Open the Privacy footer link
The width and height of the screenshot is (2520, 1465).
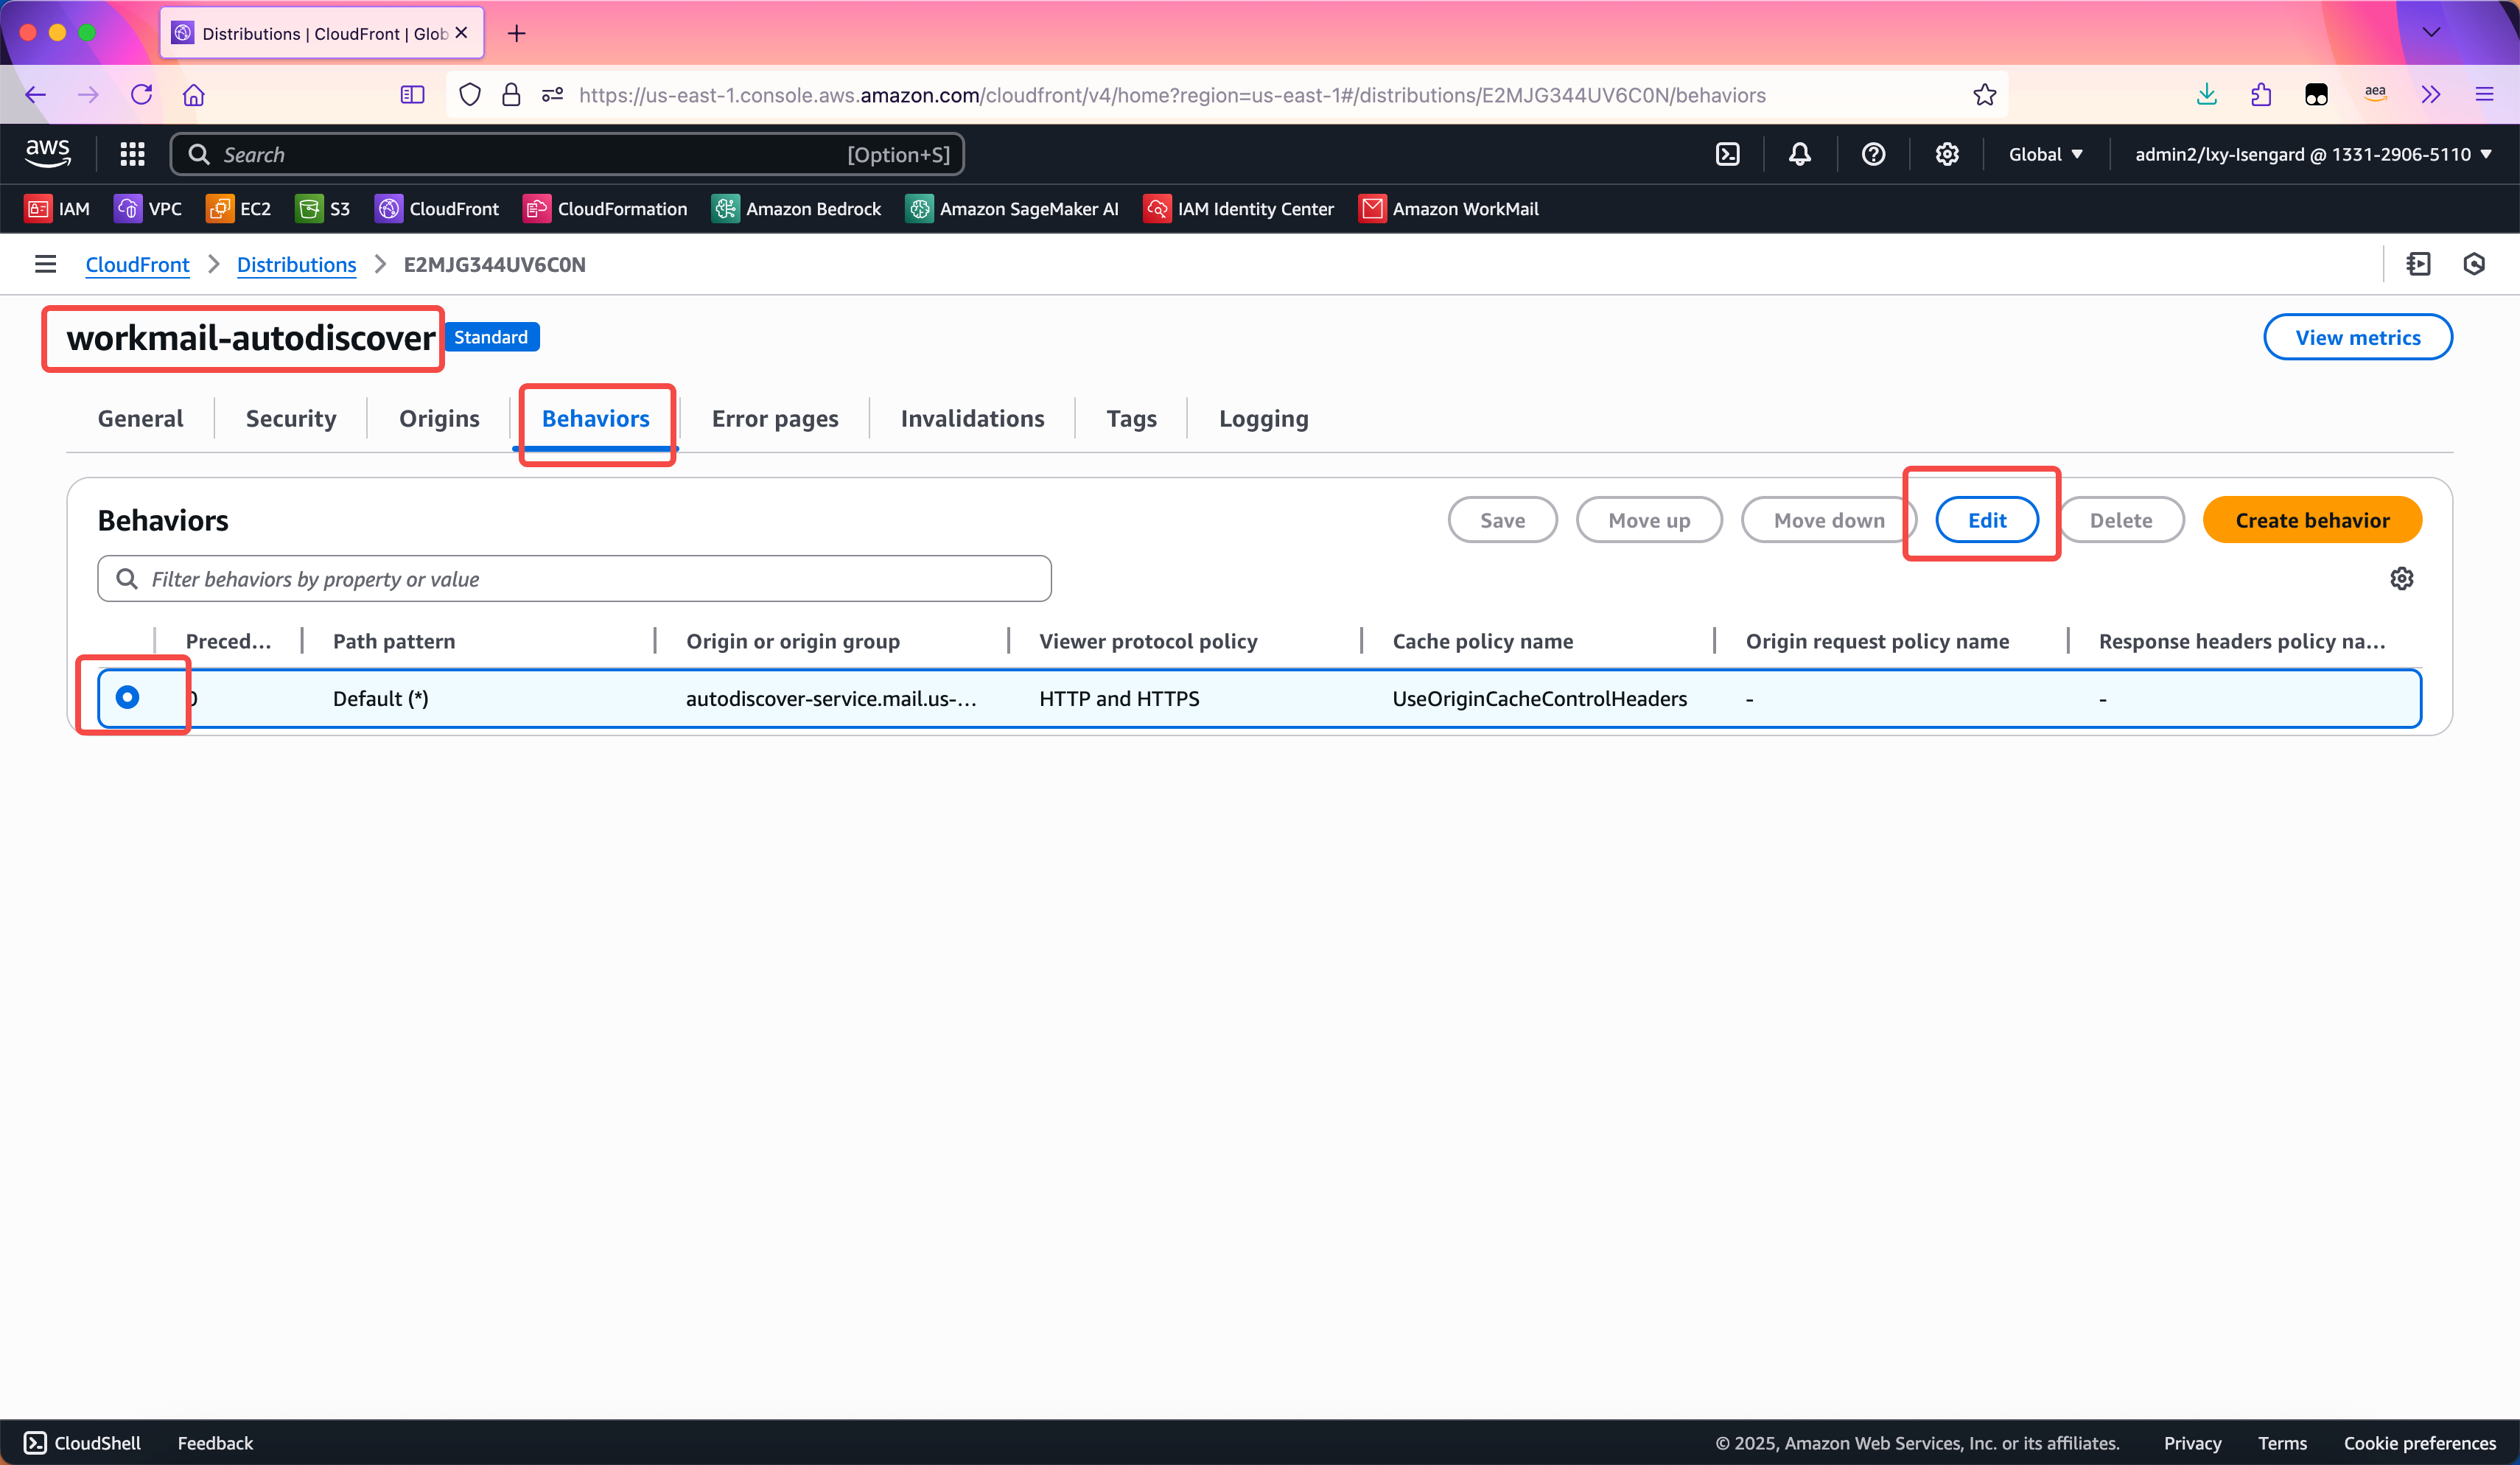point(2192,1442)
